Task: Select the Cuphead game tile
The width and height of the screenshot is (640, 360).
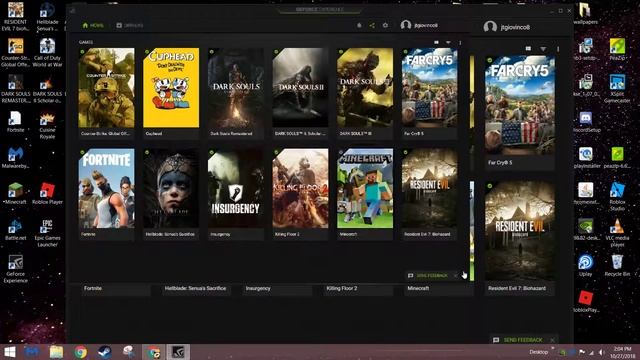Action: pos(171,93)
